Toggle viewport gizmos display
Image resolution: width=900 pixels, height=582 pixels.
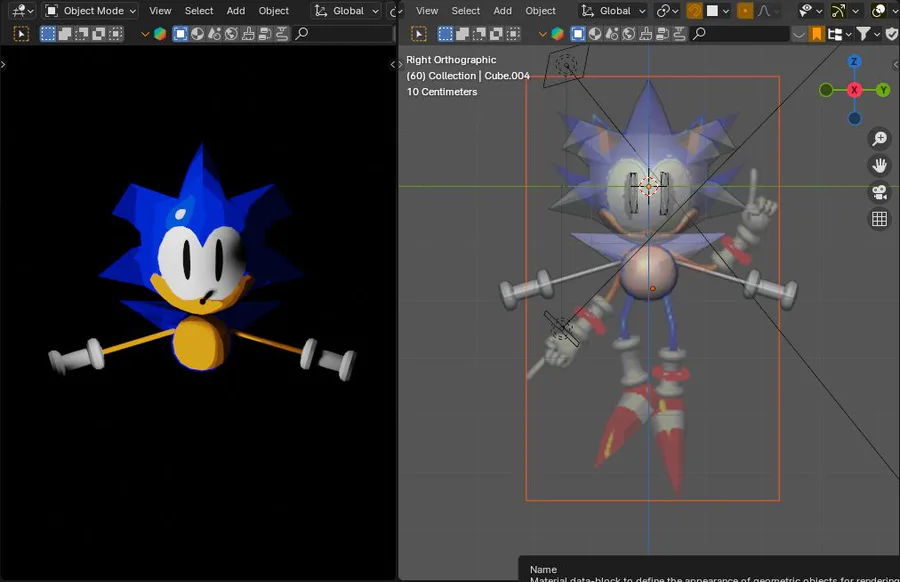point(838,10)
